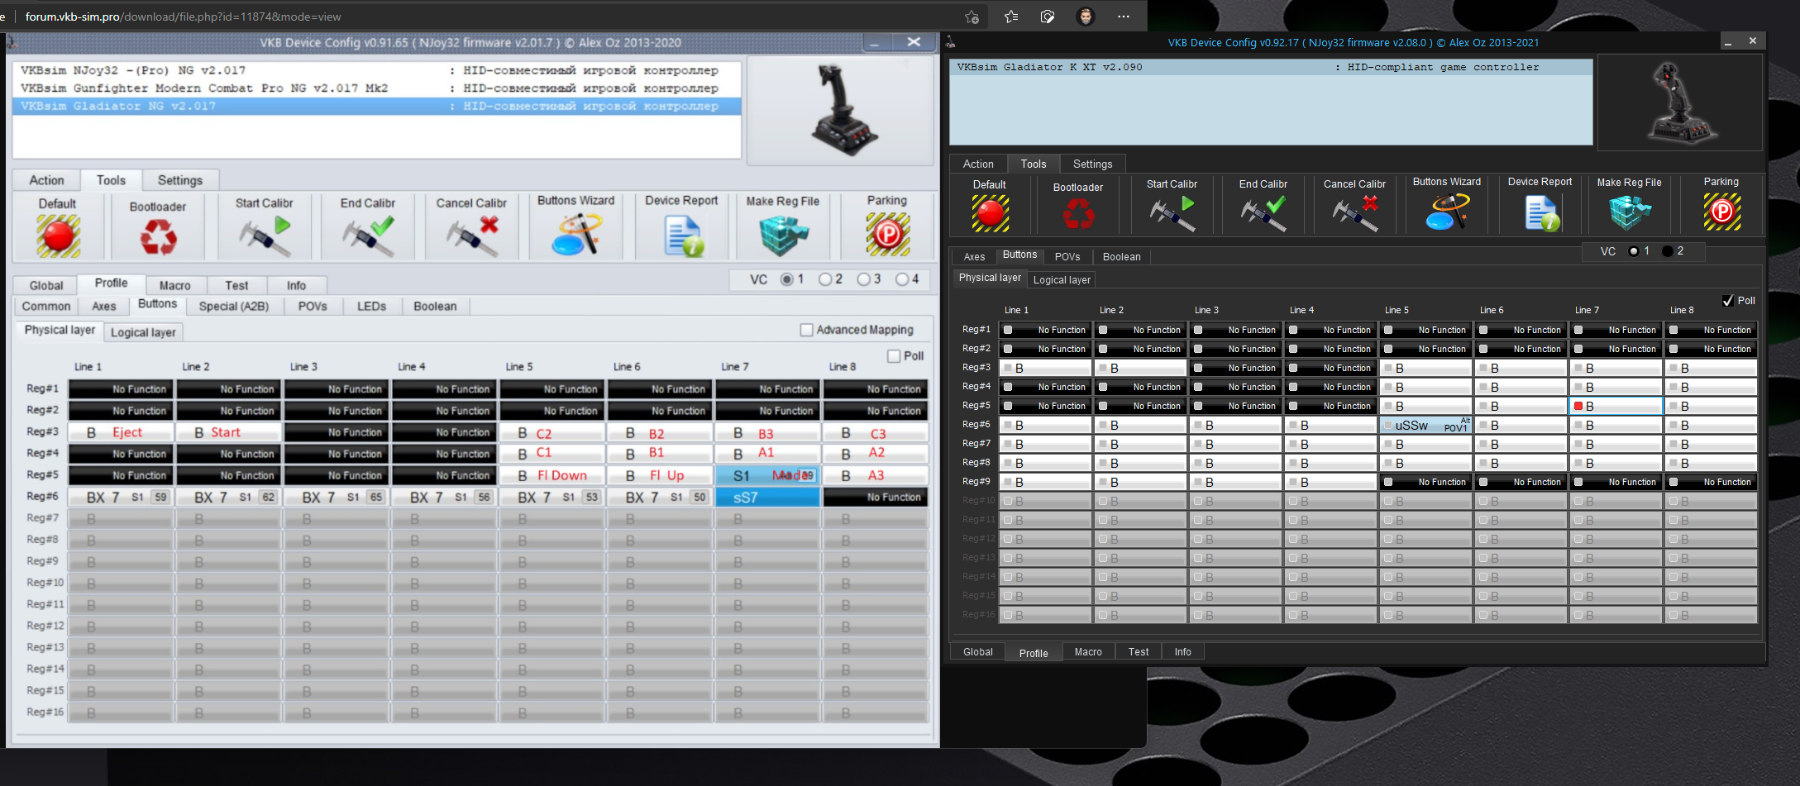Viewport: 1800px width, 786px height.
Task: Open the Axes tab in dark right window
Action: point(975,257)
